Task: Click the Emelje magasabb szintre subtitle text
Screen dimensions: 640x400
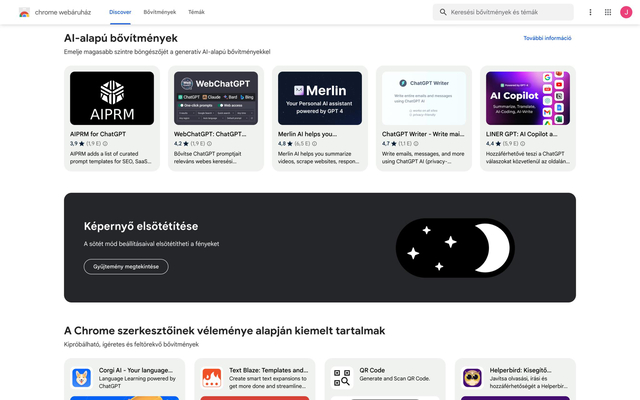Action: click(x=167, y=52)
